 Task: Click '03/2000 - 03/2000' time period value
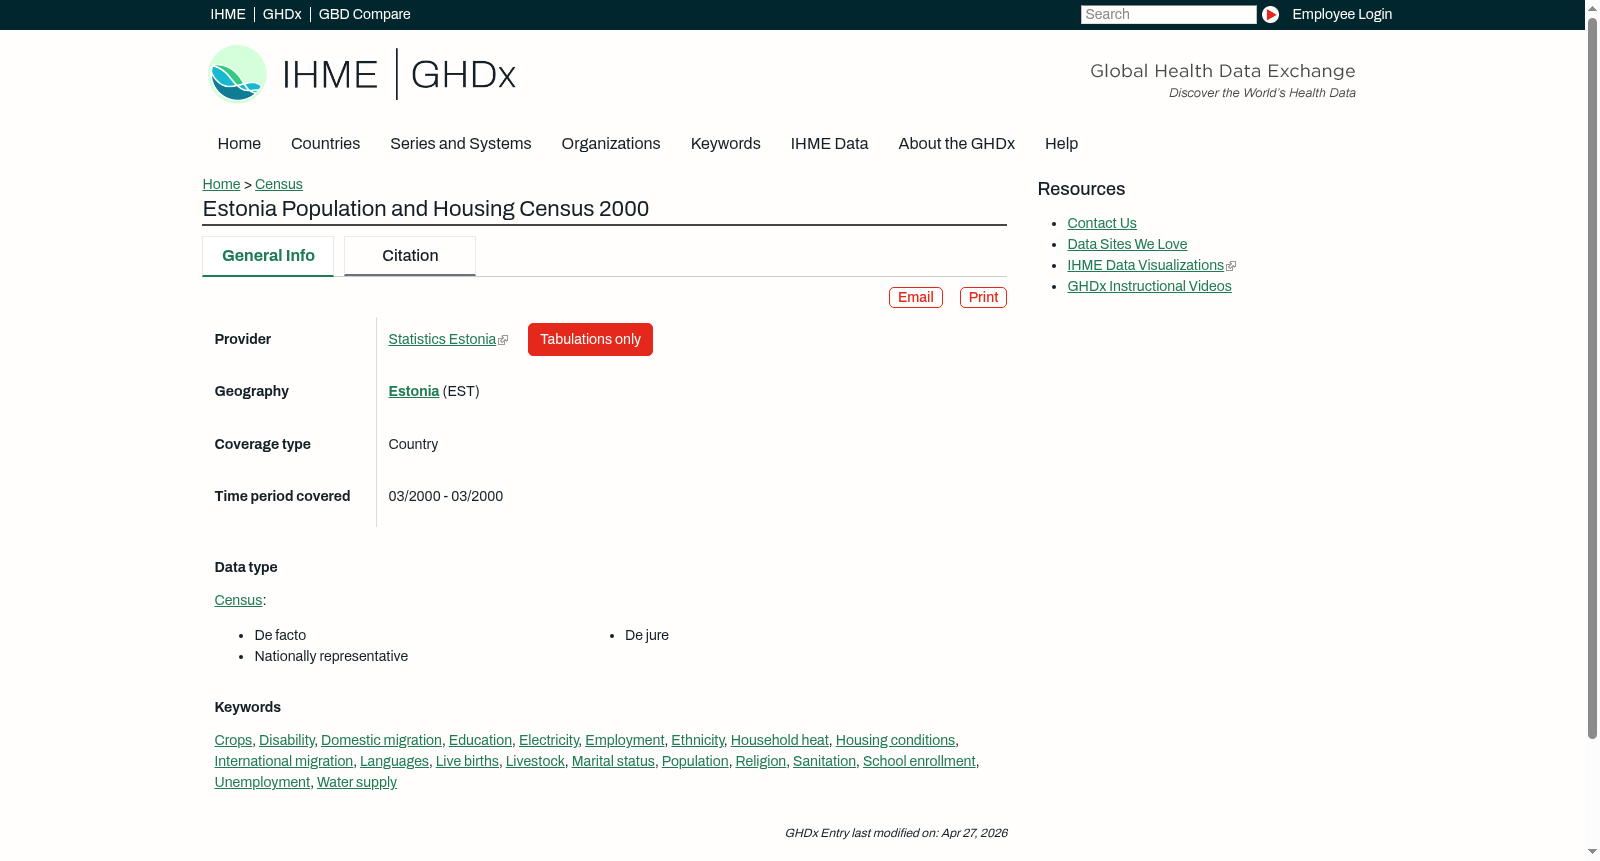(446, 496)
